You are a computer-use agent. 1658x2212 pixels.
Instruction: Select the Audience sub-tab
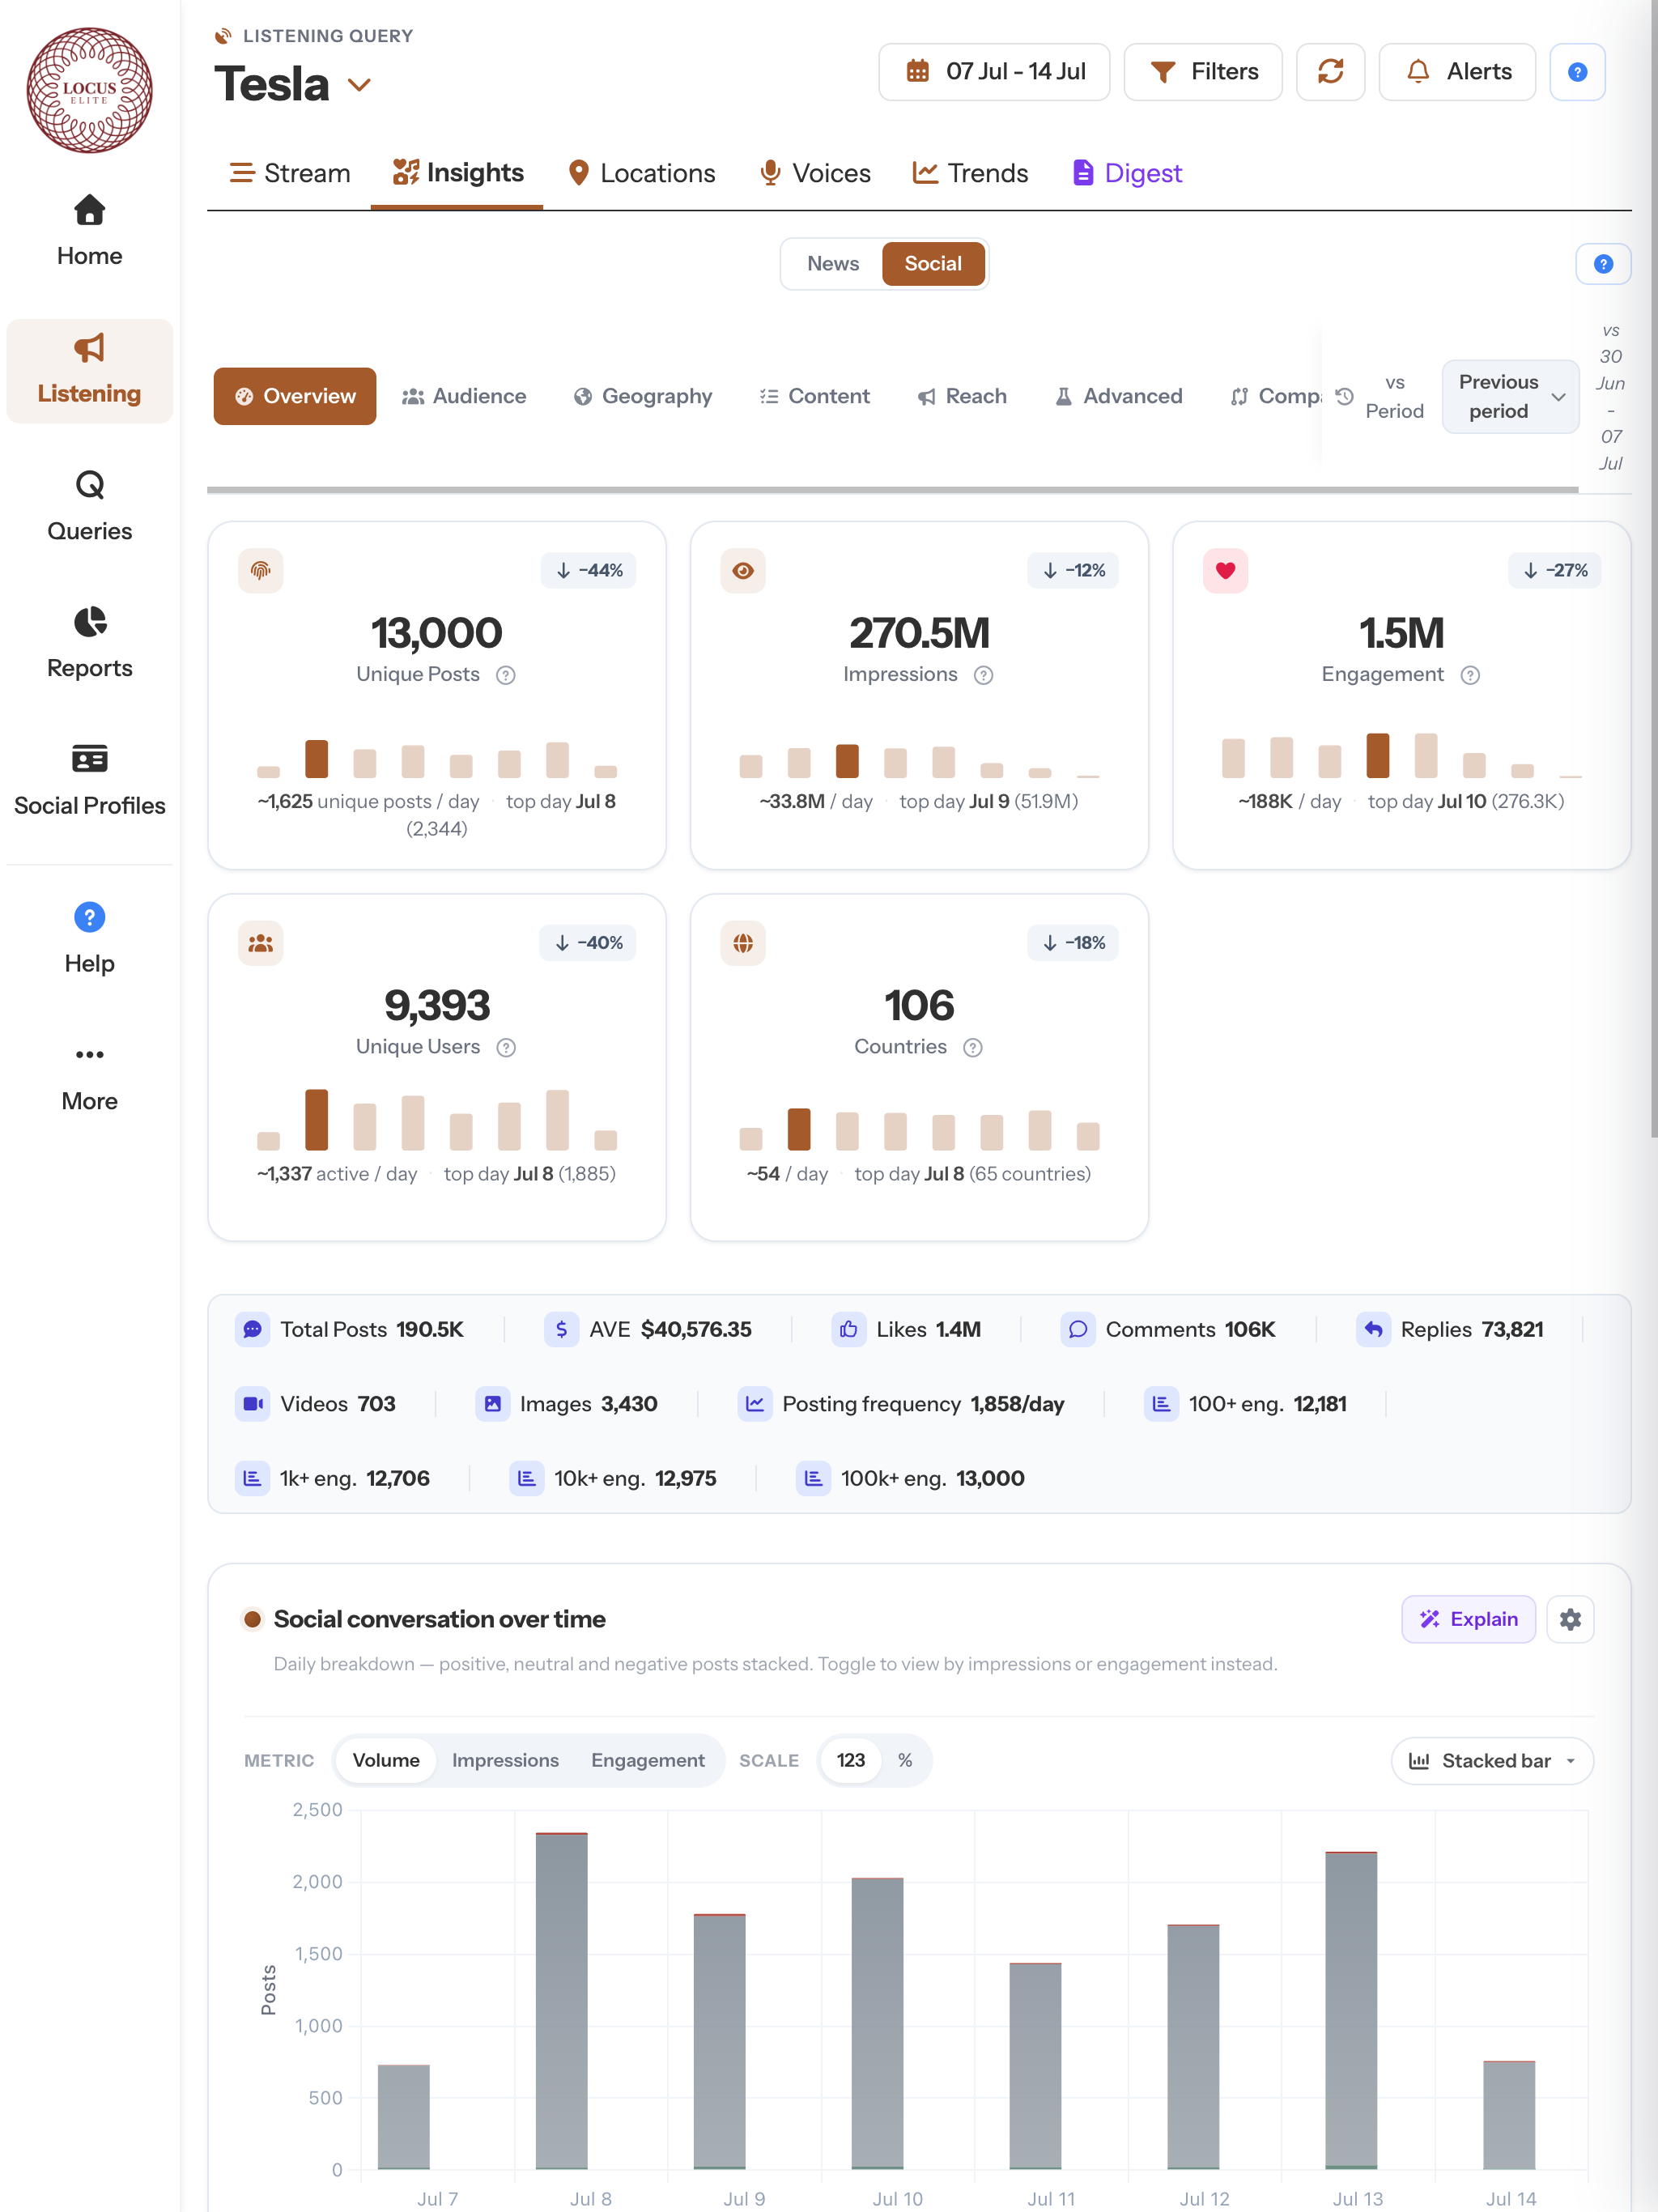464,397
